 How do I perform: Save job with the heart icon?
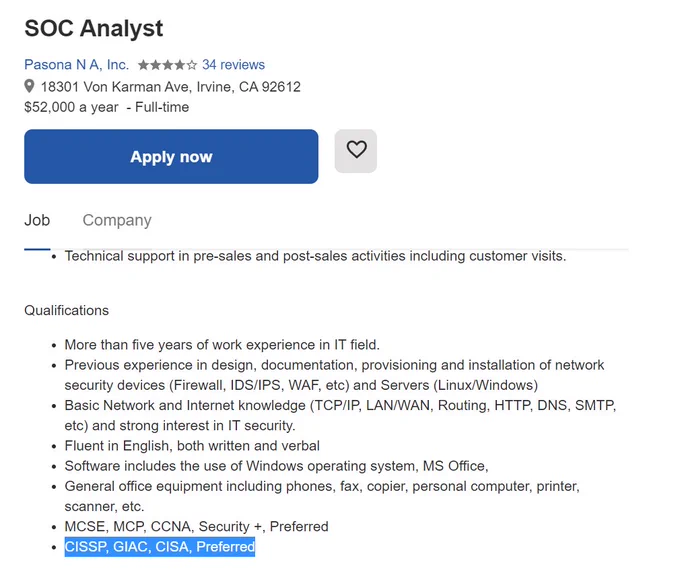(356, 150)
